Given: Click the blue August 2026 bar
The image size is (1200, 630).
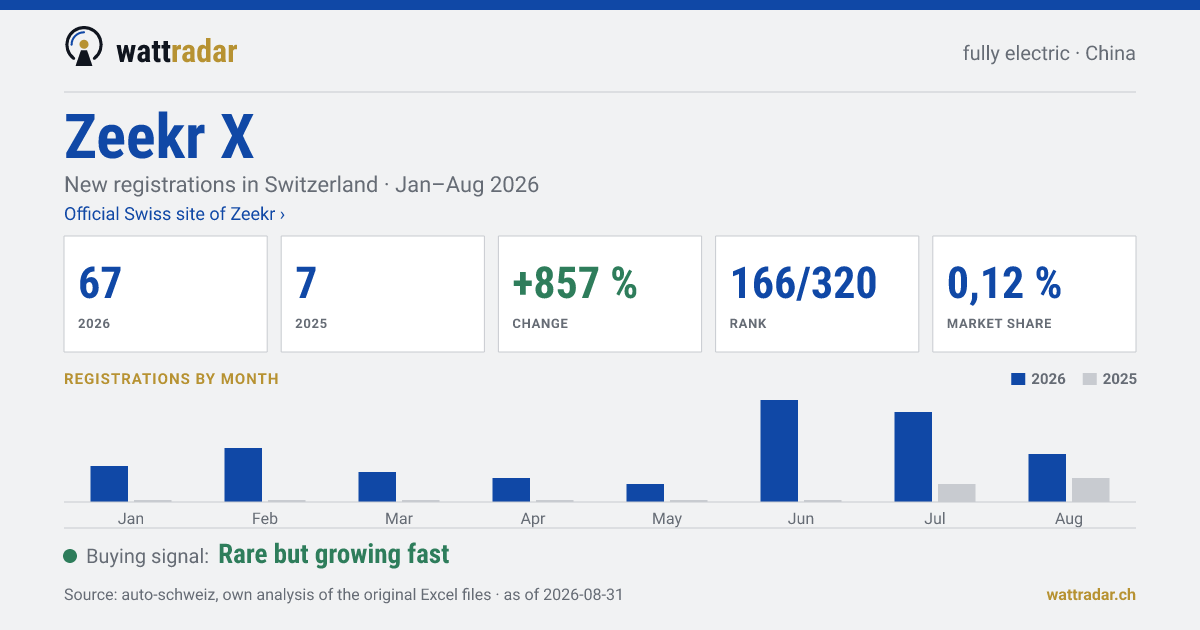Looking at the screenshot, I should (1047, 478).
